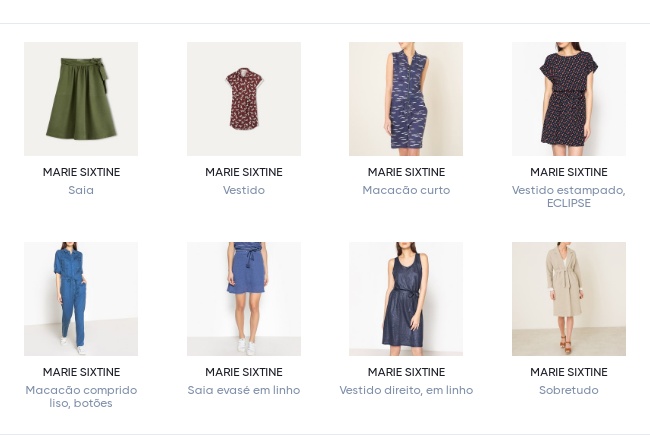Click MARIE SIXTINE brand above "Saia evasé em linho"
The image size is (650, 435).
[x=244, y=372]
